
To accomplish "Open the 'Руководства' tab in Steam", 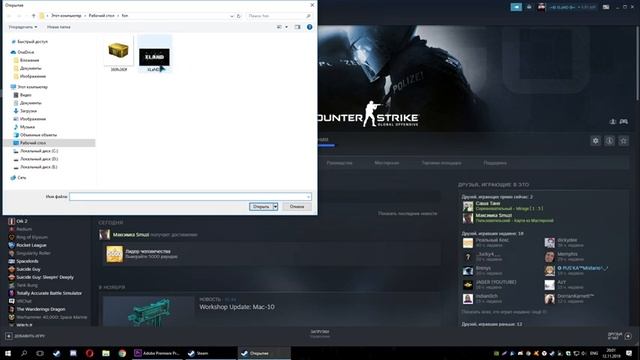I will [339, 163].
